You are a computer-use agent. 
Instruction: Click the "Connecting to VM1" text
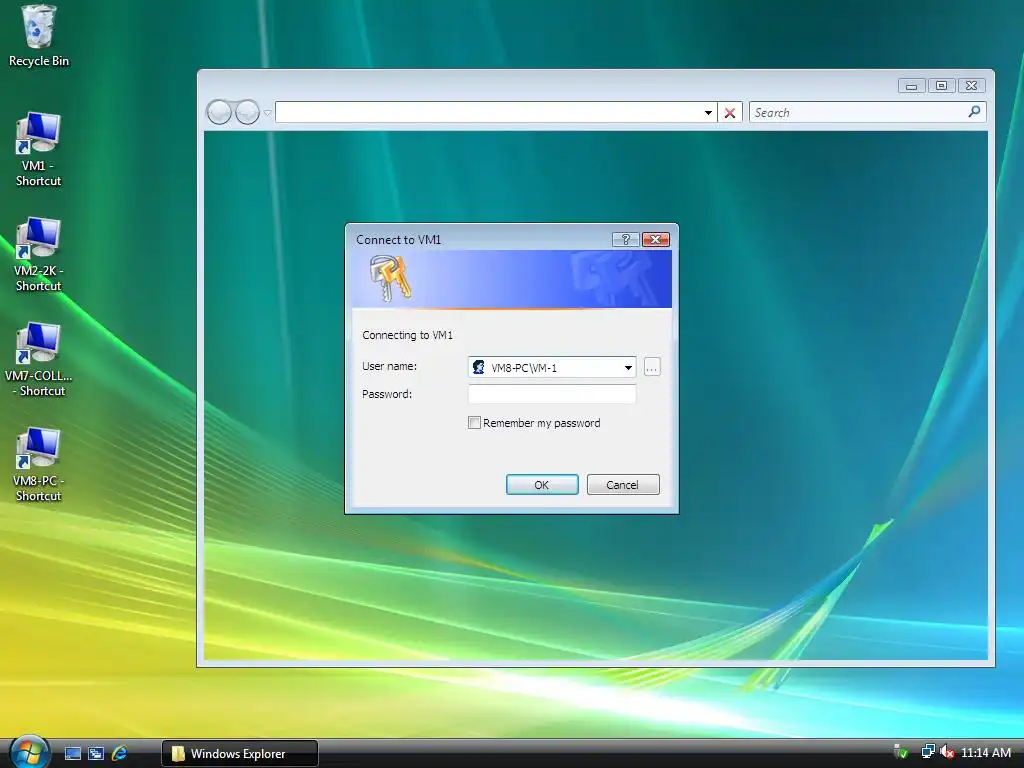point(408,335)
